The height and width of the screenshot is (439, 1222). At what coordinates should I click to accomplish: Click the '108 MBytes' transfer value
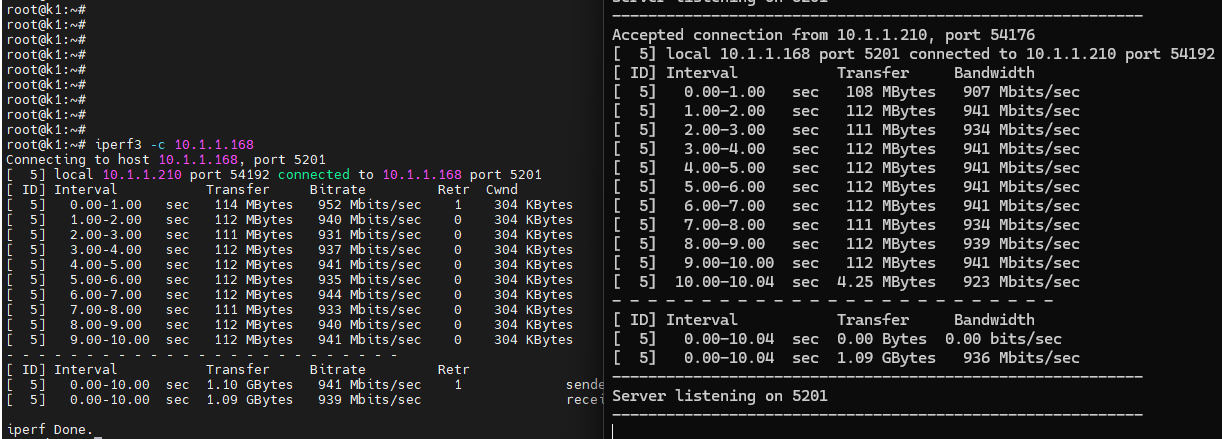tap(891, 91)
